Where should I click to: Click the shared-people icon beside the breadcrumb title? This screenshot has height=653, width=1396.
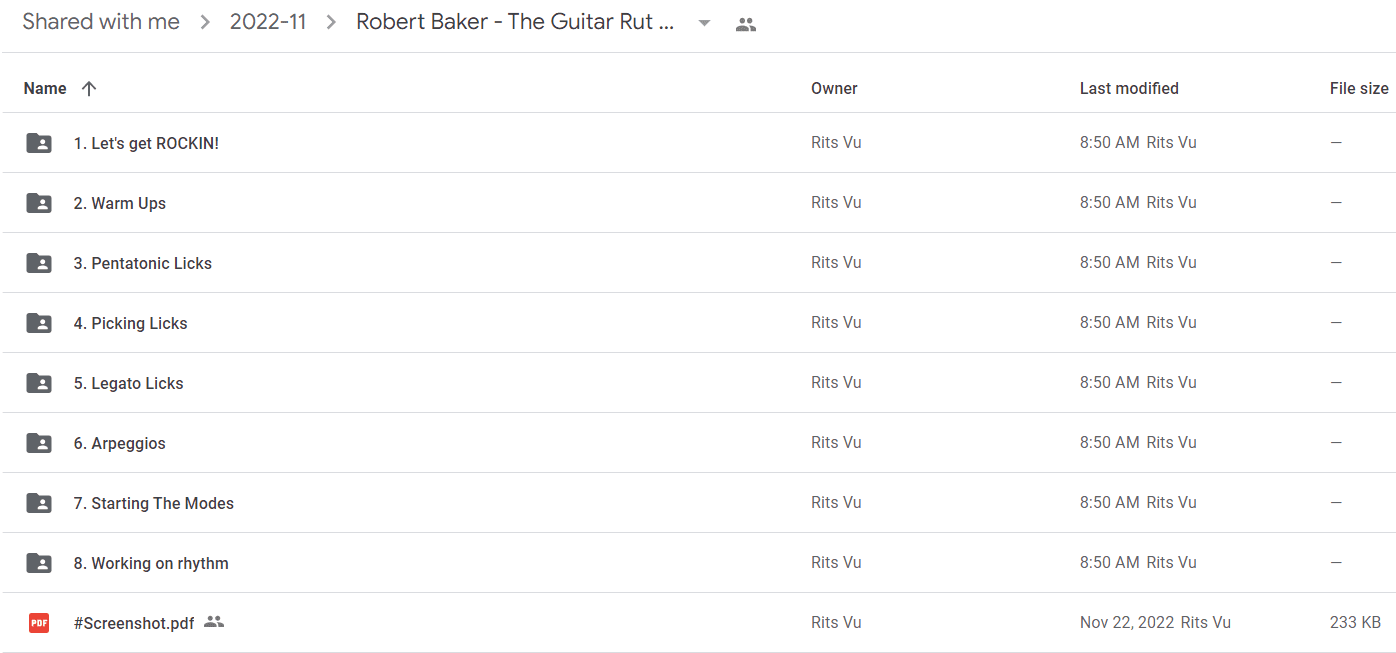coord(746,25)
